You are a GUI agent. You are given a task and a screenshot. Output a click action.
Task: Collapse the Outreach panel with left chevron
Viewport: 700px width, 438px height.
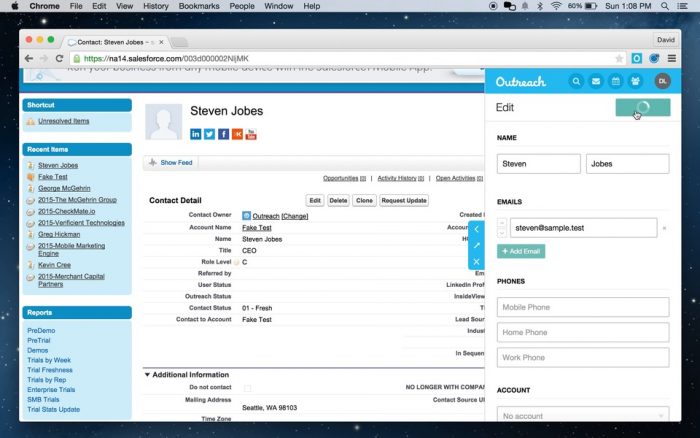point(476,229)
